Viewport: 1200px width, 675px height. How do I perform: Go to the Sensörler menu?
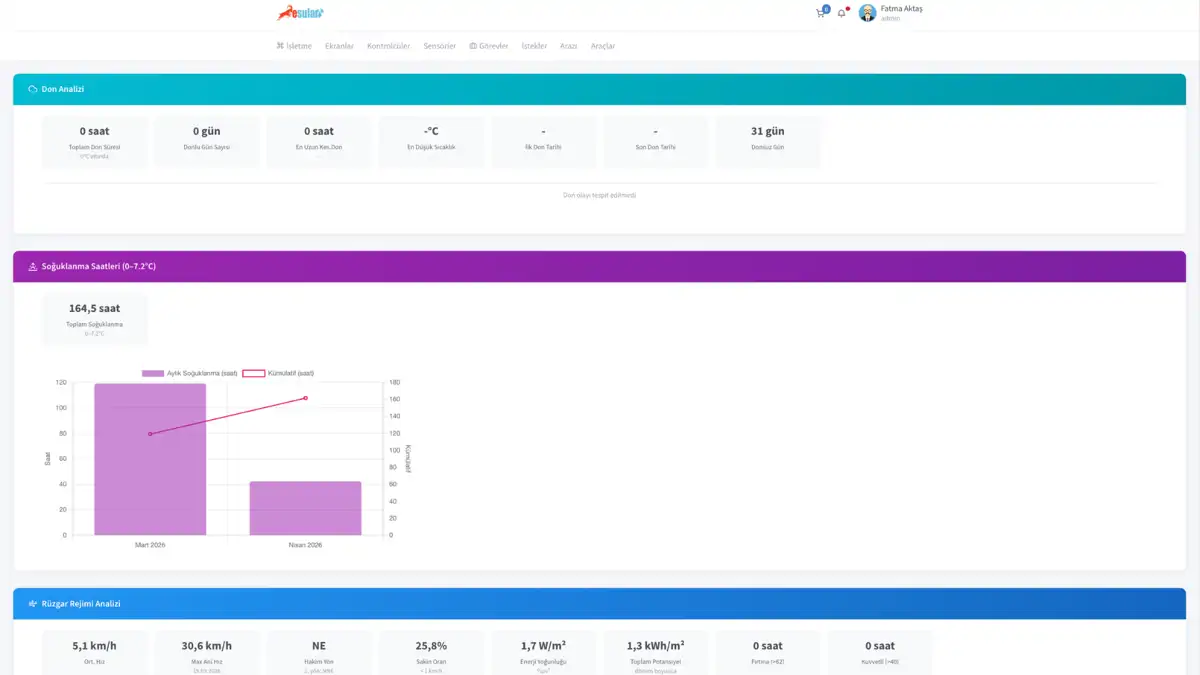pyautogui.click(x=440, y=46)
